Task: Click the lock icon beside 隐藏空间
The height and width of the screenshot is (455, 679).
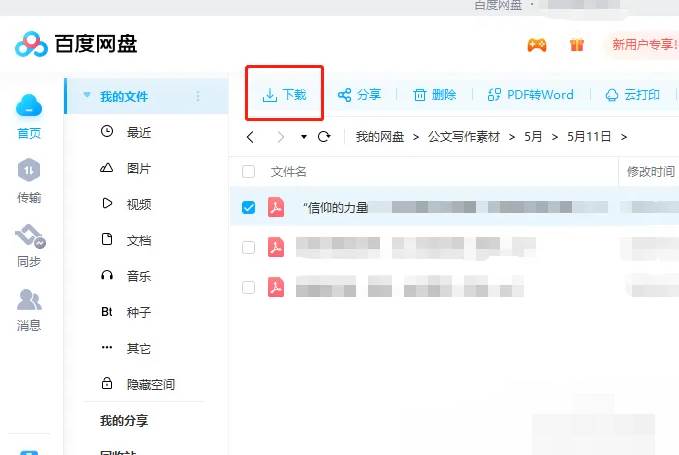Action: click(107, 383)
